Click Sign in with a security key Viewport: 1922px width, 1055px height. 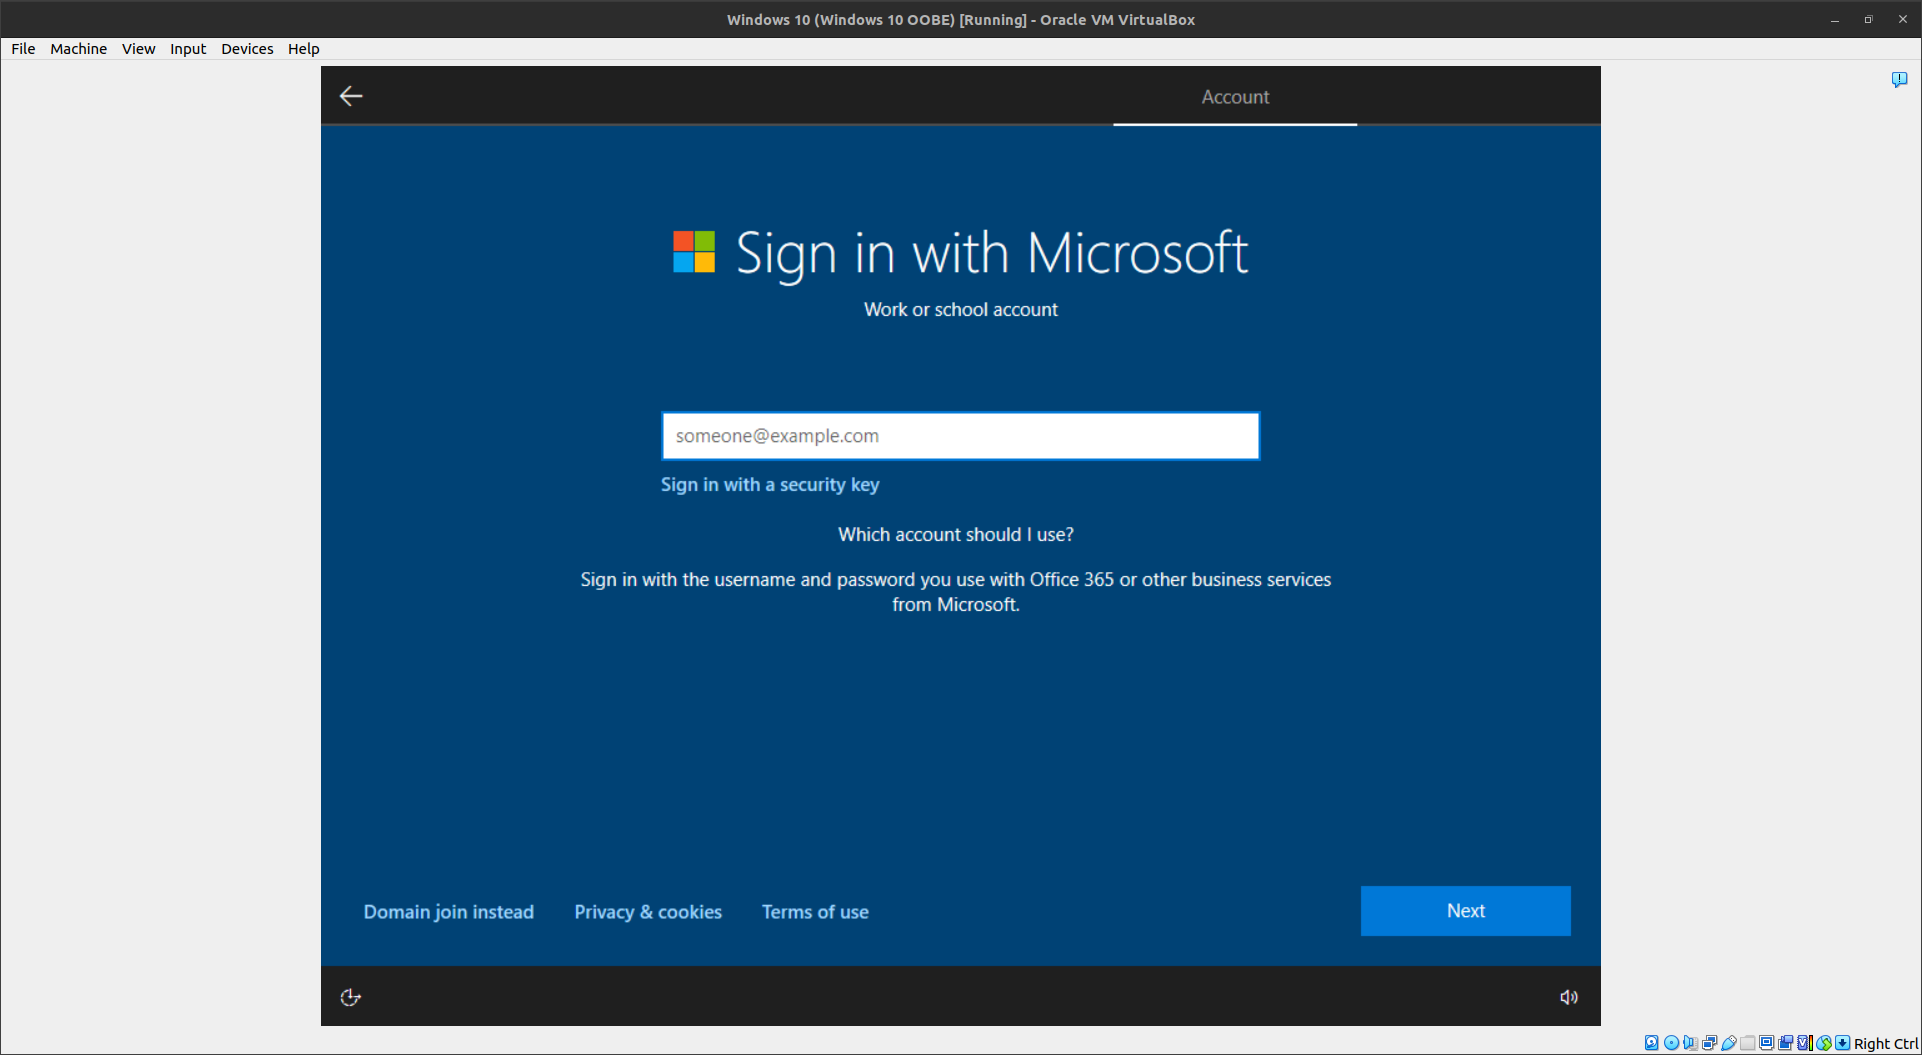[770, 485]
